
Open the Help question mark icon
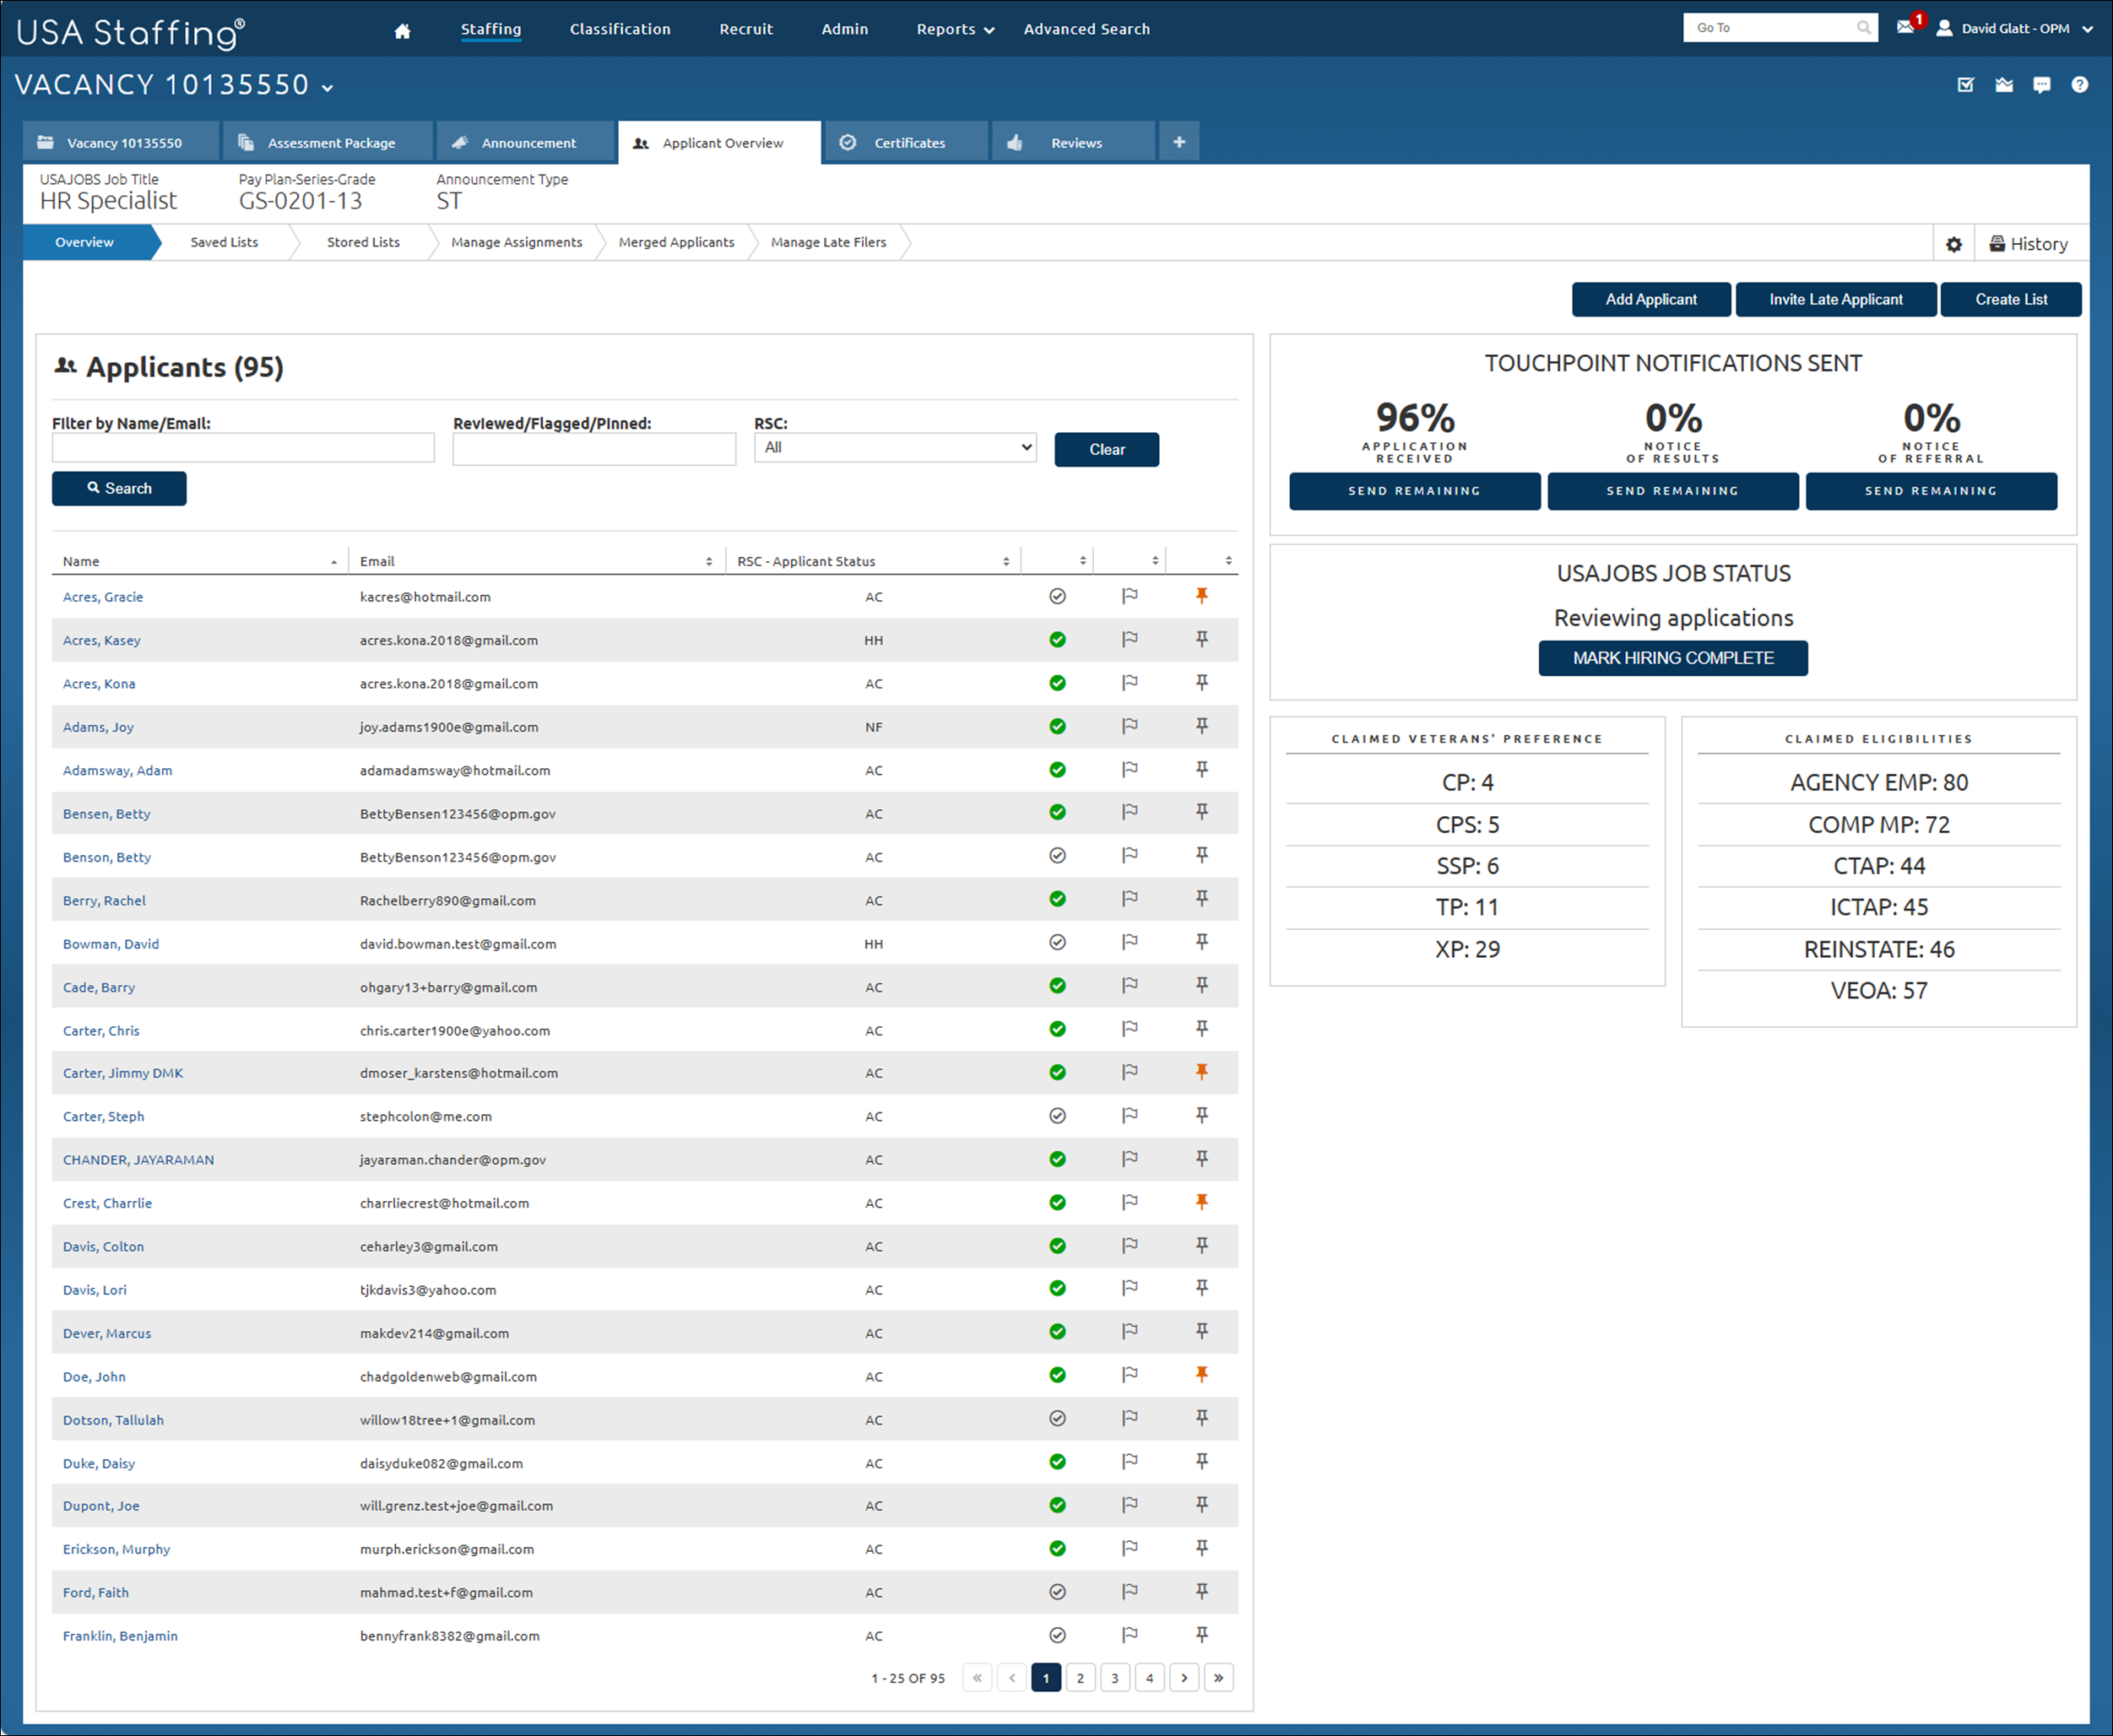[x=2081, y=85]
